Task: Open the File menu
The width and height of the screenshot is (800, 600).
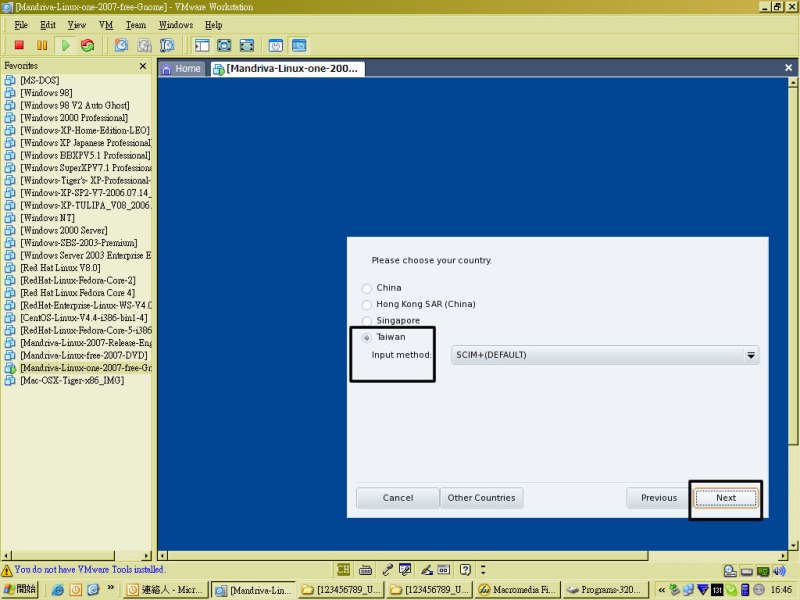Action: (21, 25)
